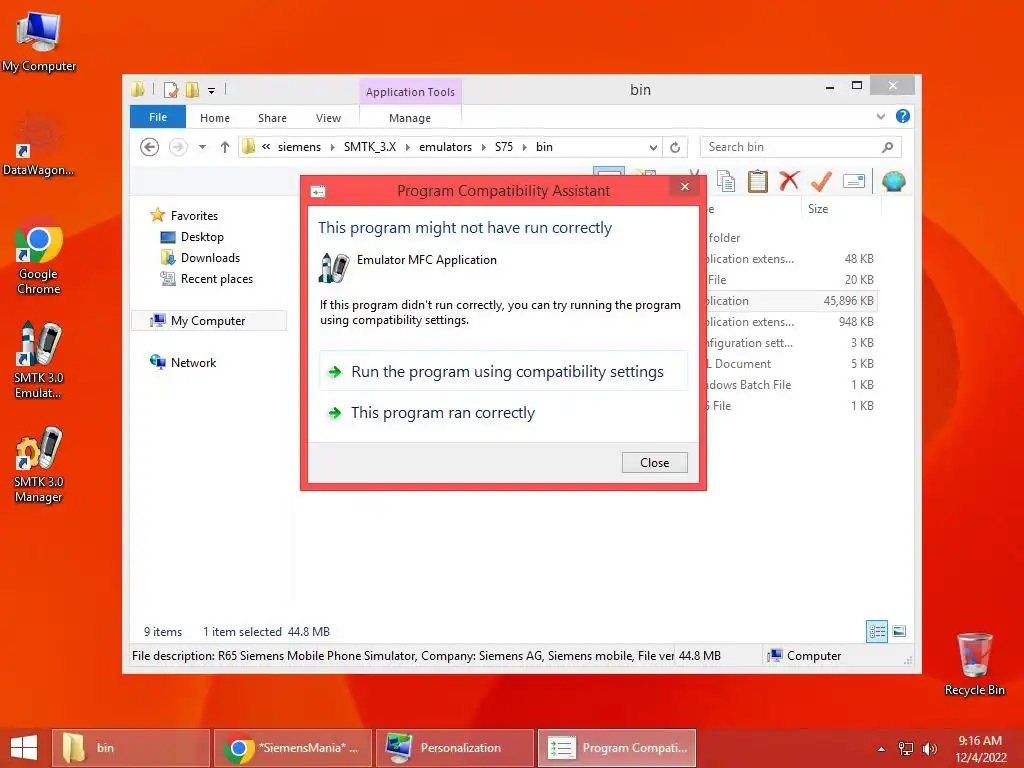Screen dimensions: 1024x768
Task: Click the Properties card icon in toolbar
Action: [x=854, y=181]
